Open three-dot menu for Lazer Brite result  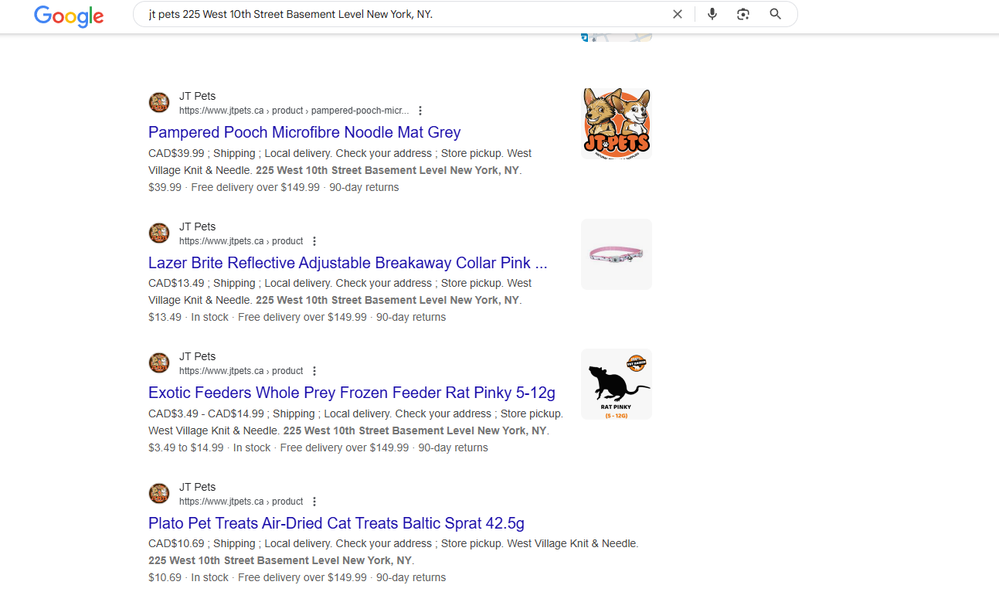coord(314,241)
